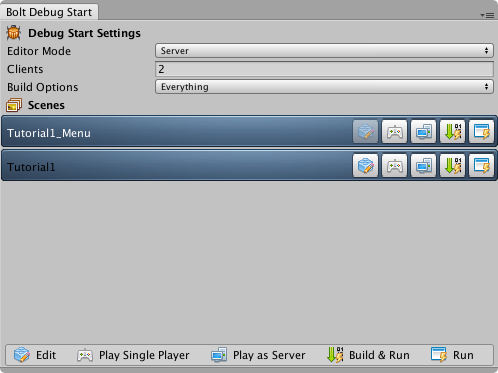Click Build & Run icon for Tutorial1_Menu
Image resolution: width=498 pixels, height=373 pixels.
tap(452, 132)
